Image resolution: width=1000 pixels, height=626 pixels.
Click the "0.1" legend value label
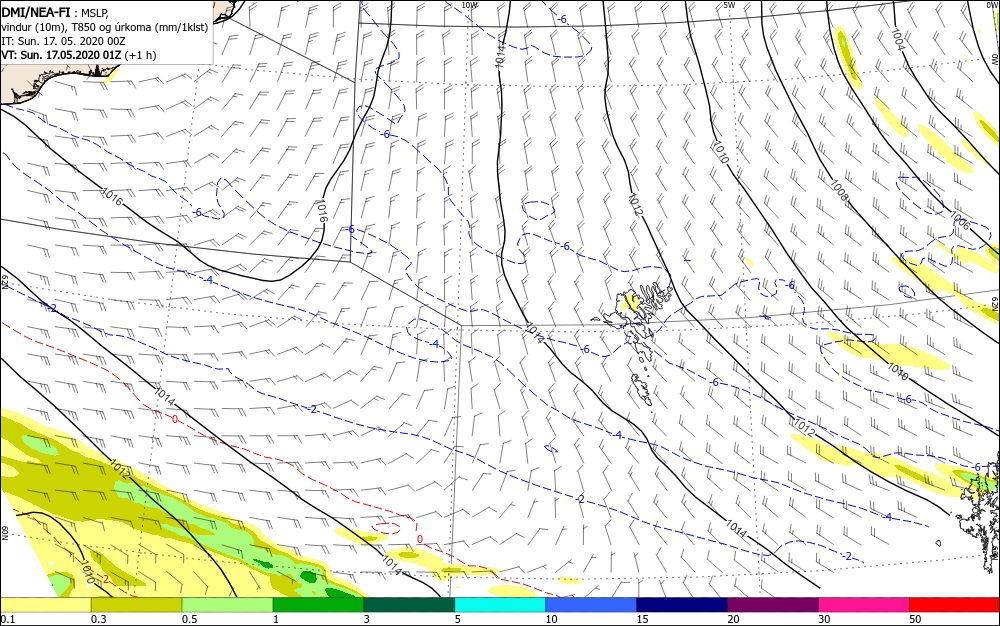coord(8,619)
